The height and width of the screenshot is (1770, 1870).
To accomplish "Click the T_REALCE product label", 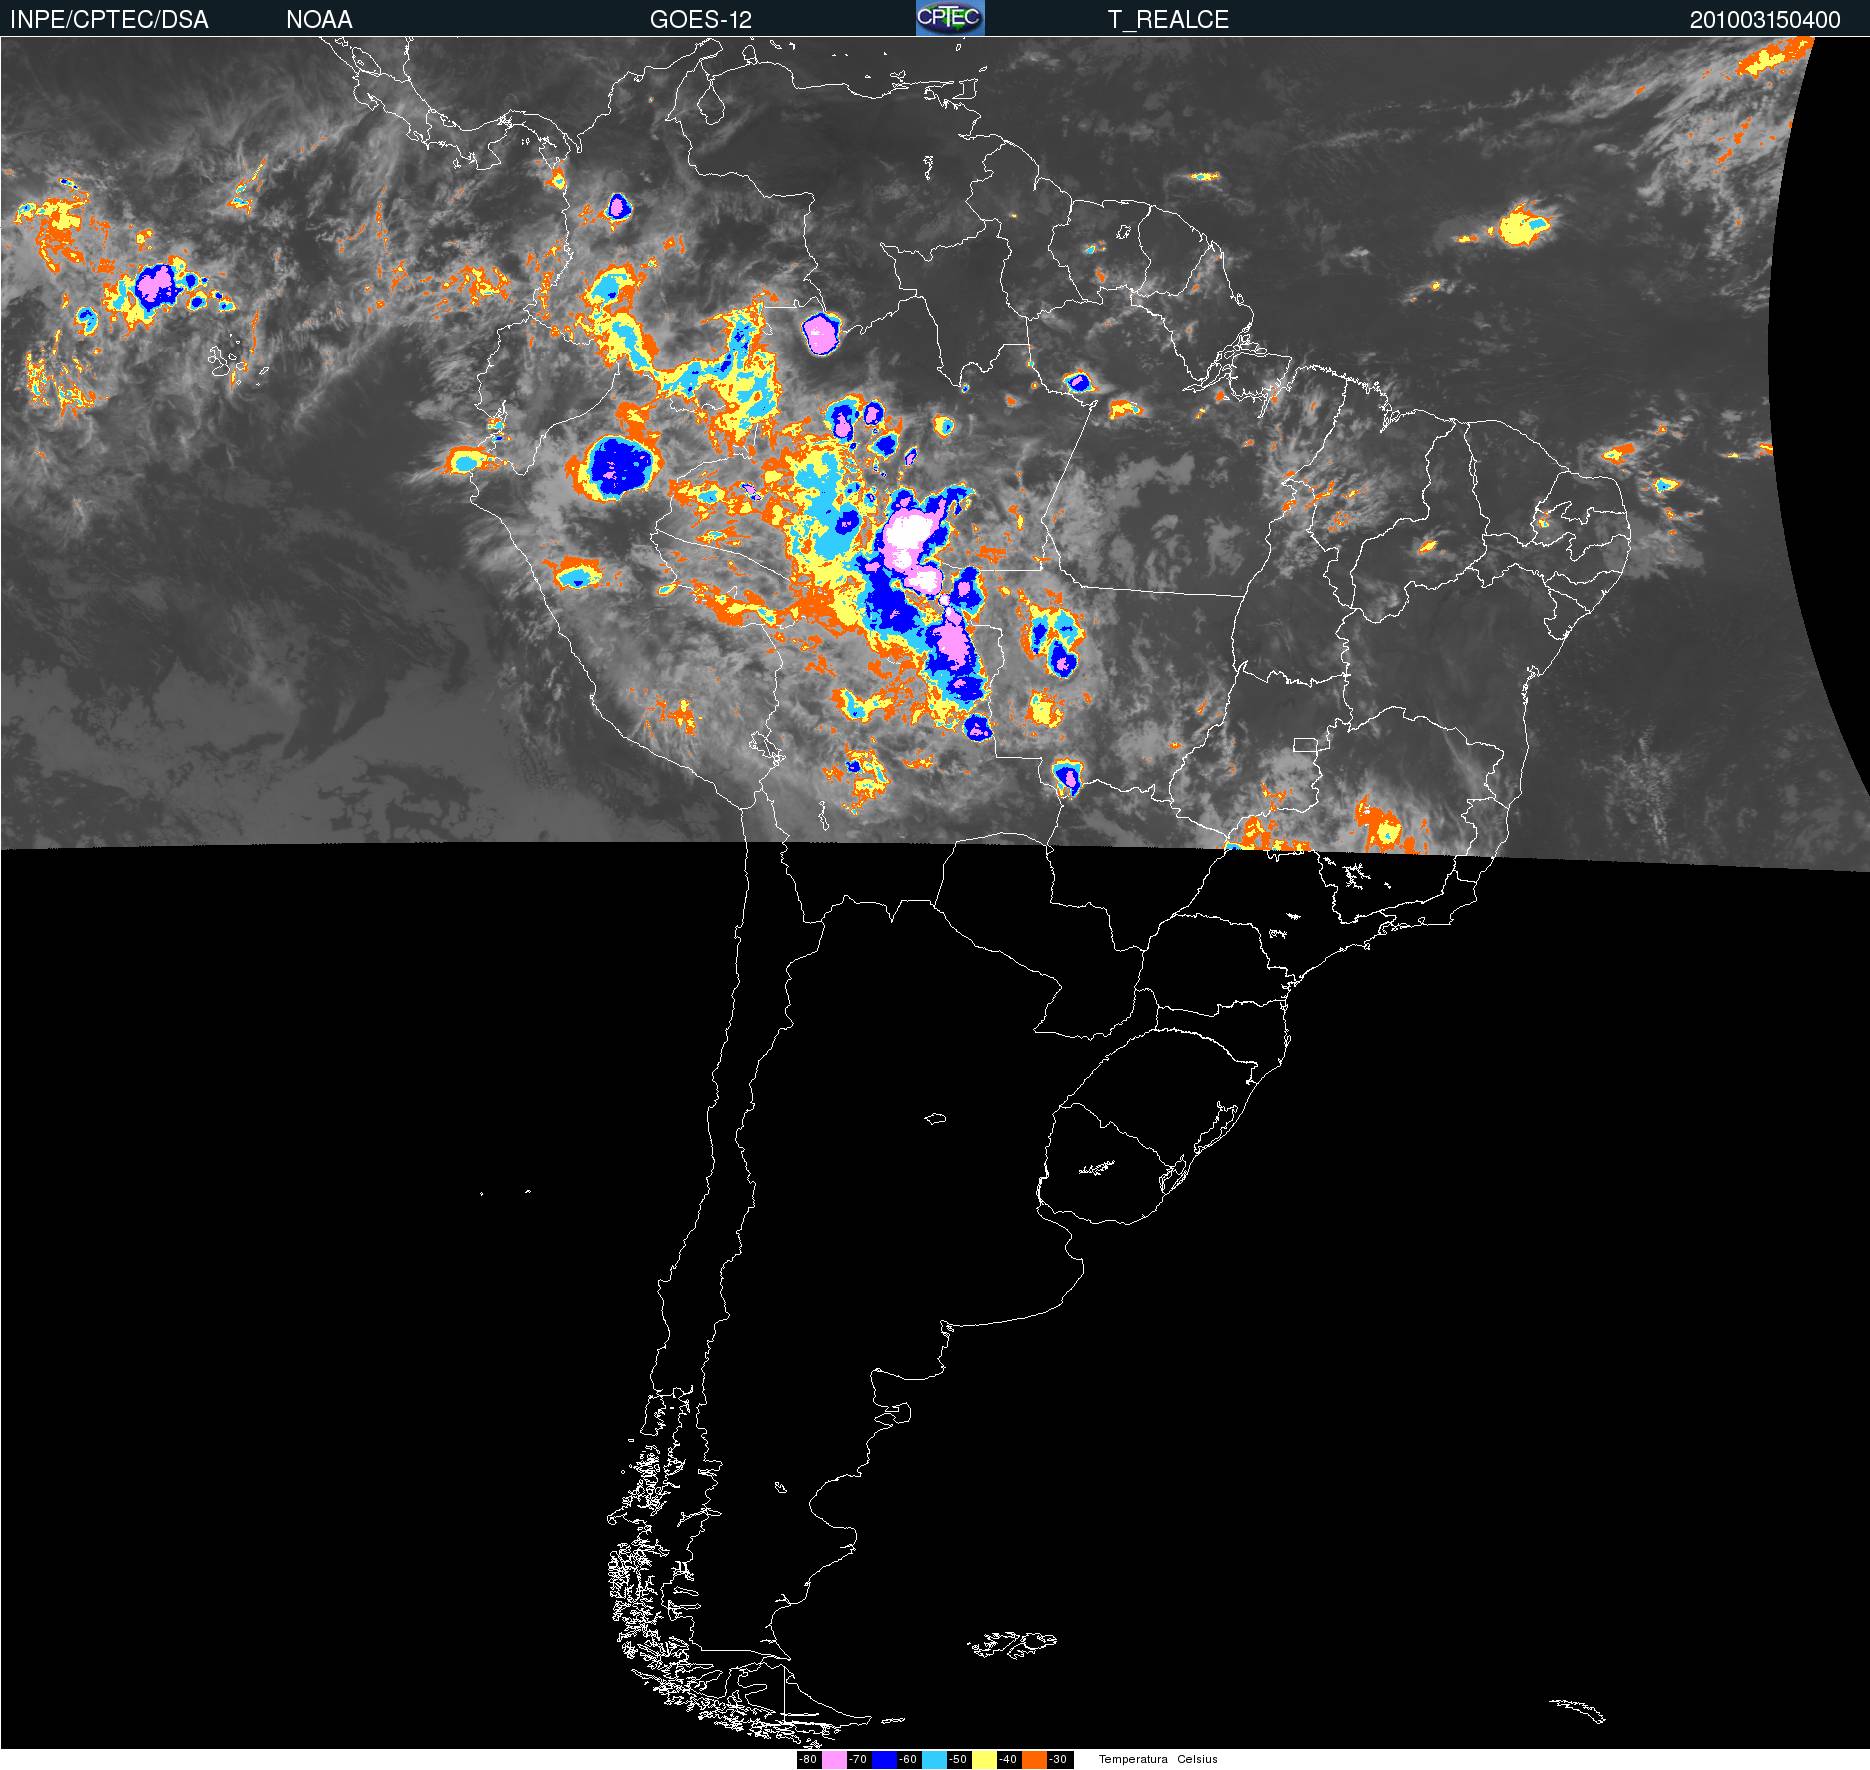I will [1167, 20].
